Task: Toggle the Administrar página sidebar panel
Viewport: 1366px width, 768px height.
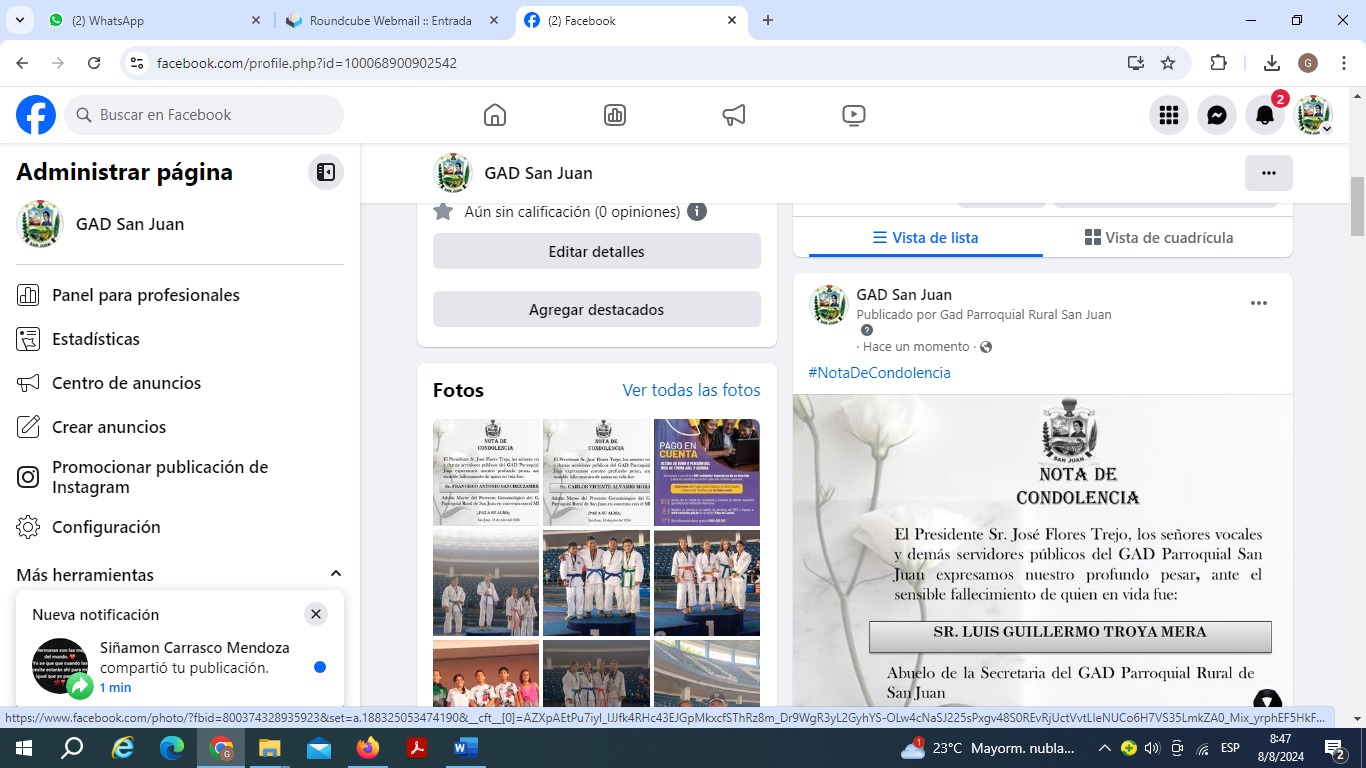Action: 326,172
